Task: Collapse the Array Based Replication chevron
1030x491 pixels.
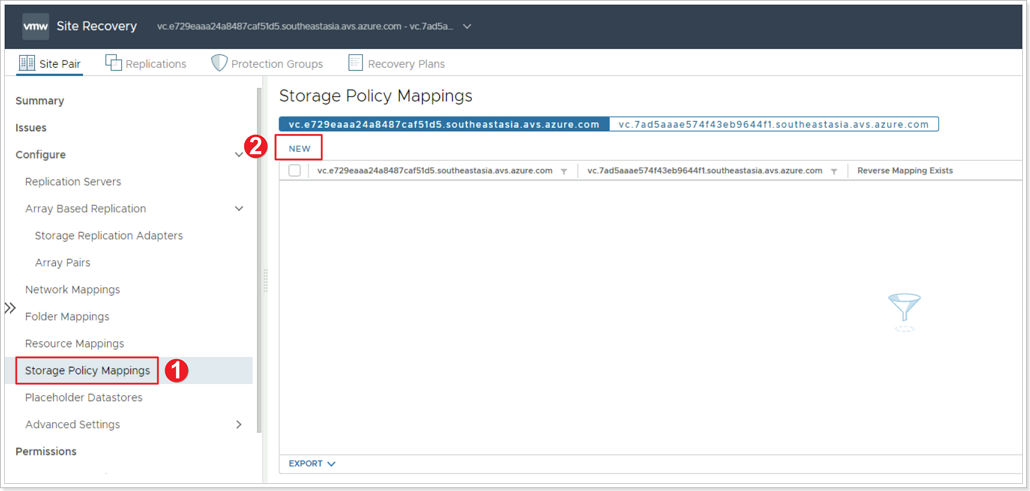Action: (x=239, y=208)
